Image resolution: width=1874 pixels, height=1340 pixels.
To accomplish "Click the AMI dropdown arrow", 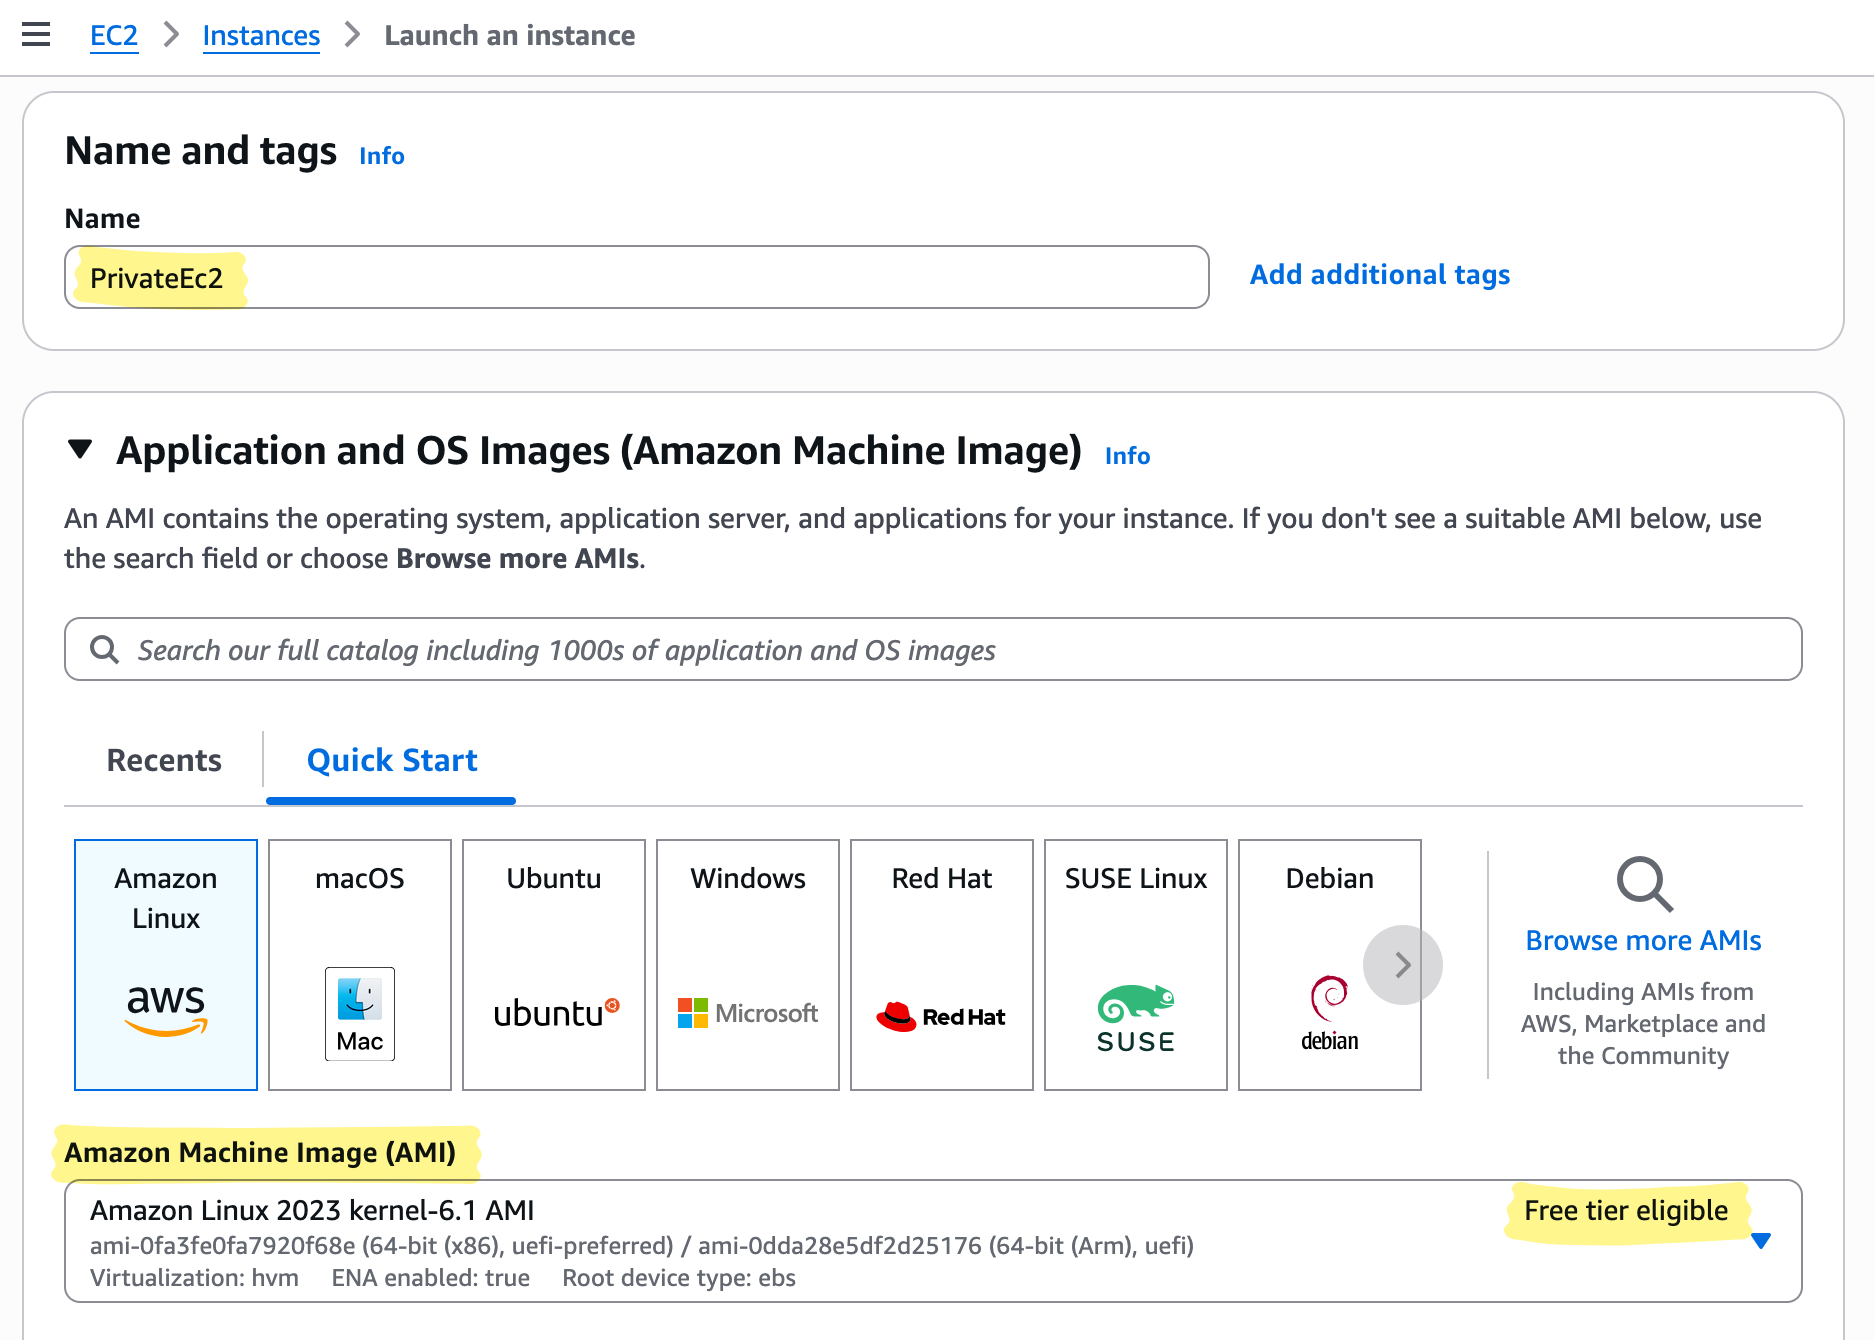I will 1761,1241.
